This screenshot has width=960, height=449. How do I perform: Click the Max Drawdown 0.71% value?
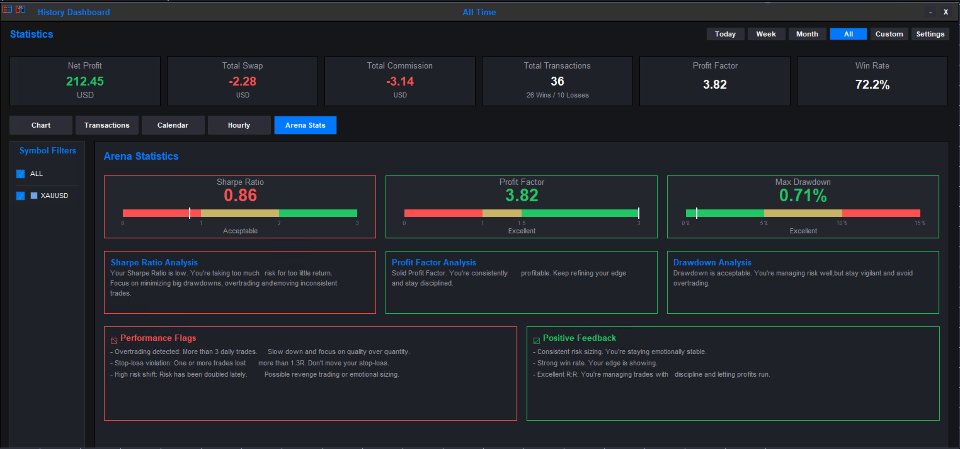tap(803, 195)
